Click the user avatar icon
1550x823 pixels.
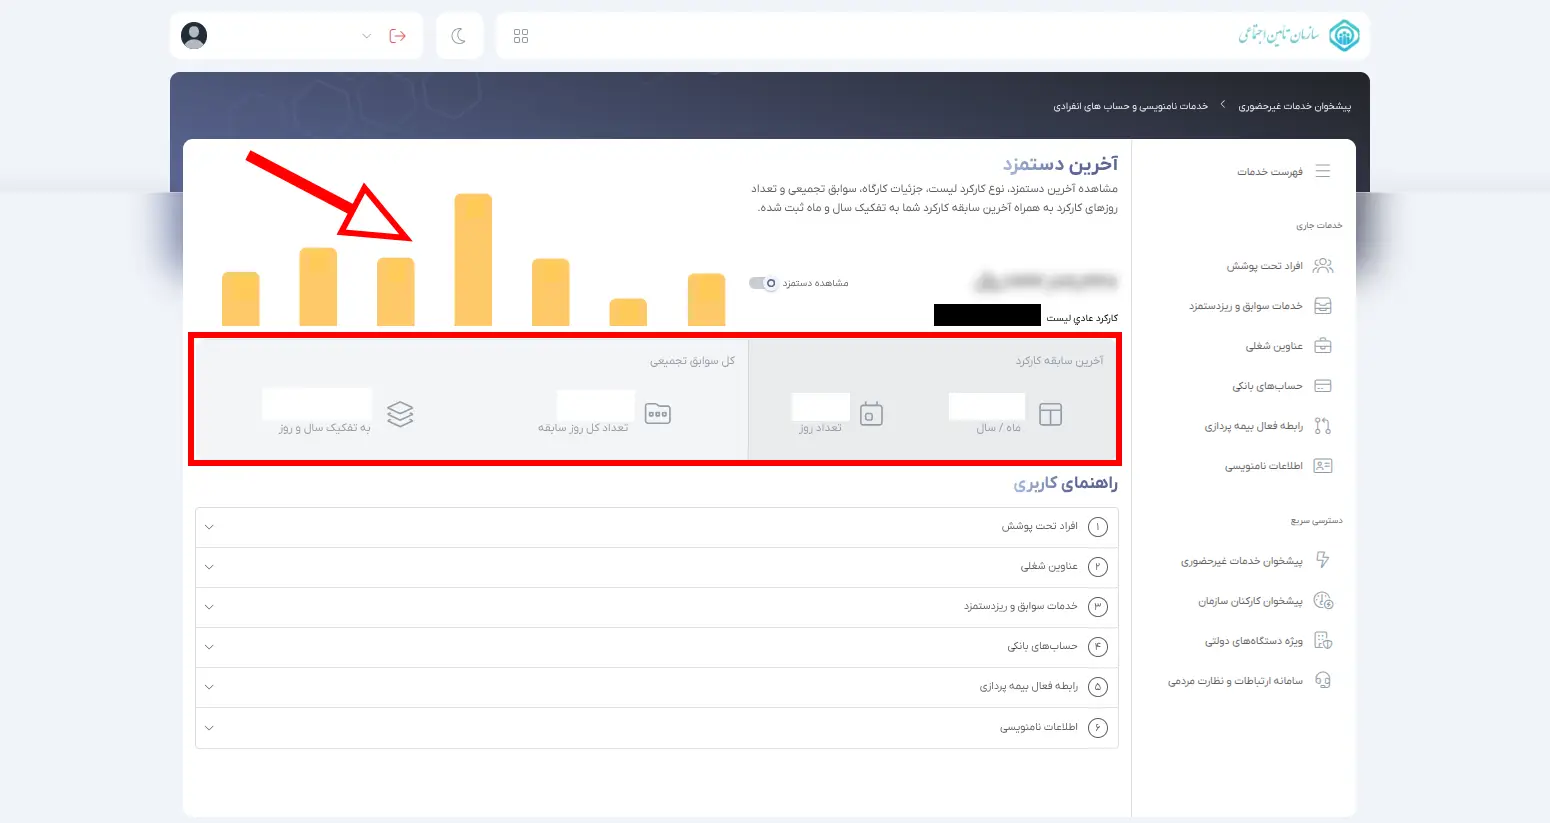tap(194, 36)
